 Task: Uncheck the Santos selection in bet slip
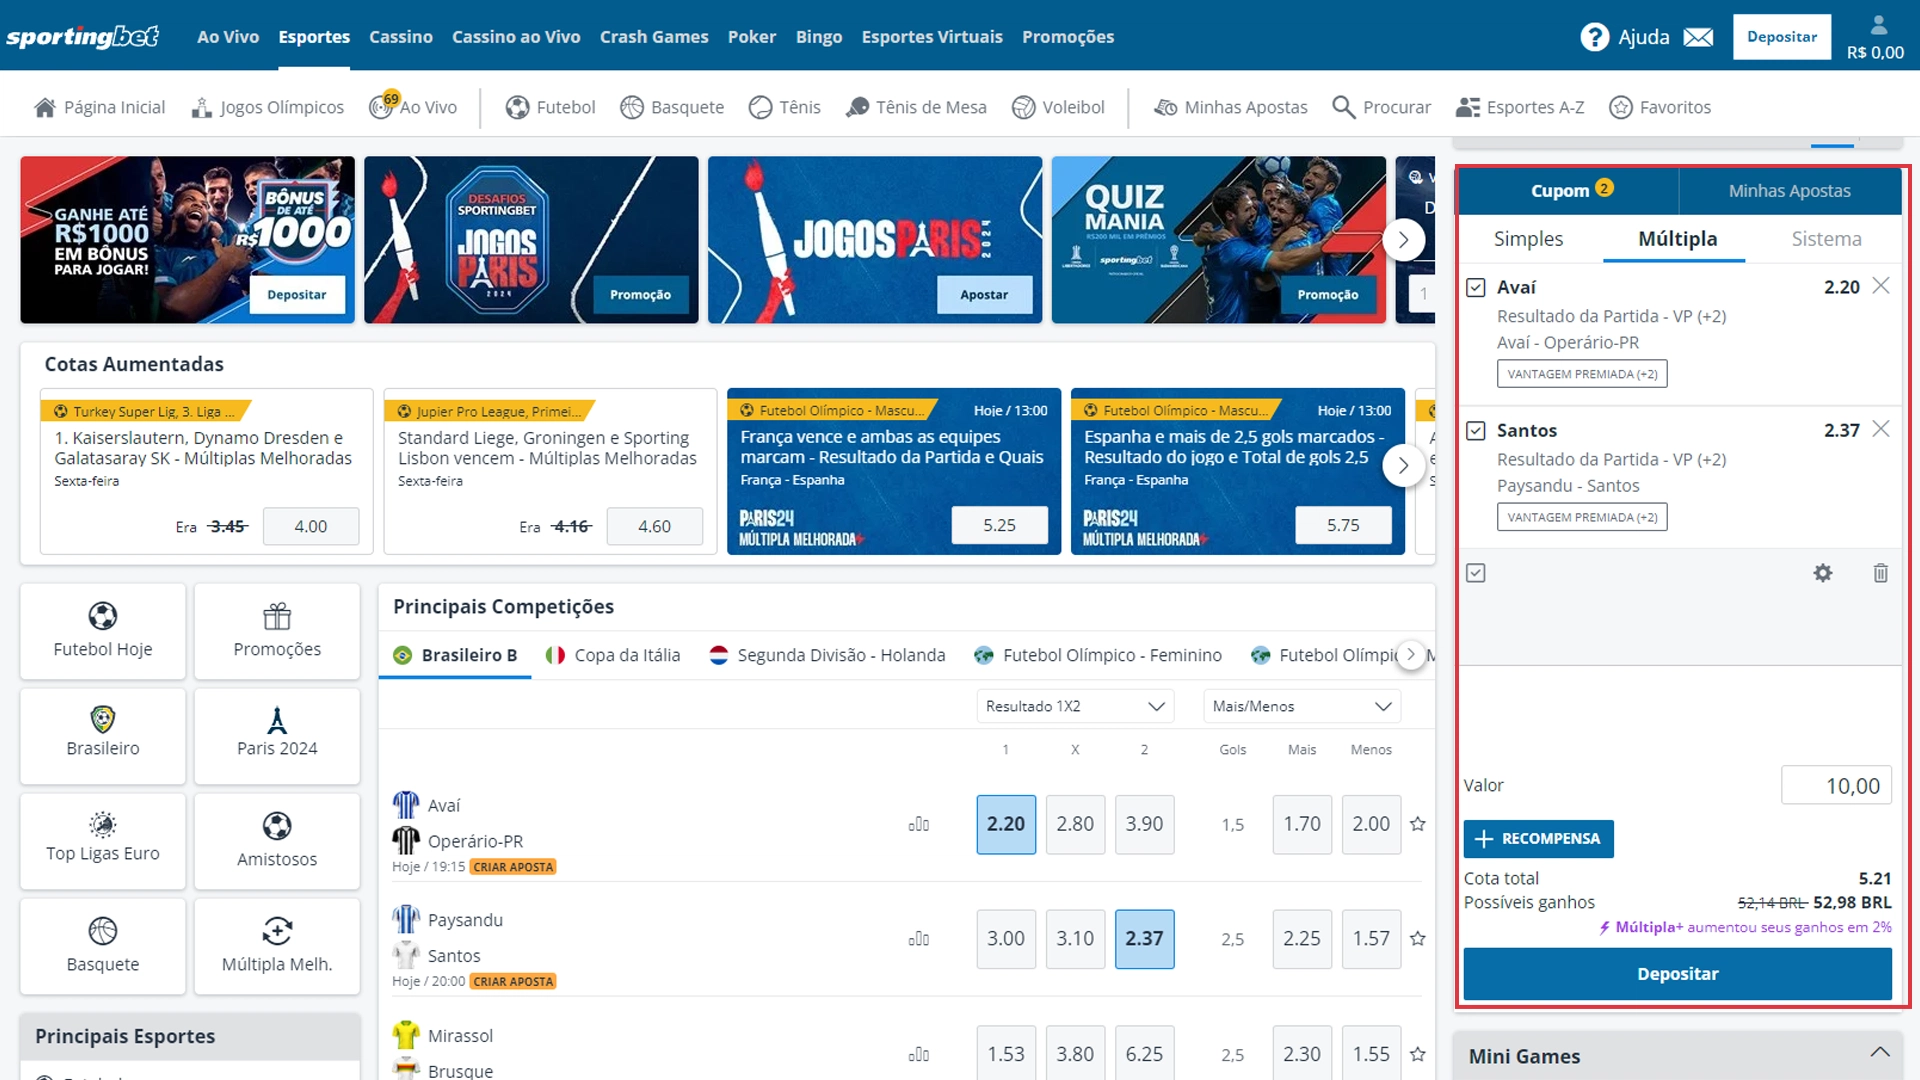click(1475, 431)
